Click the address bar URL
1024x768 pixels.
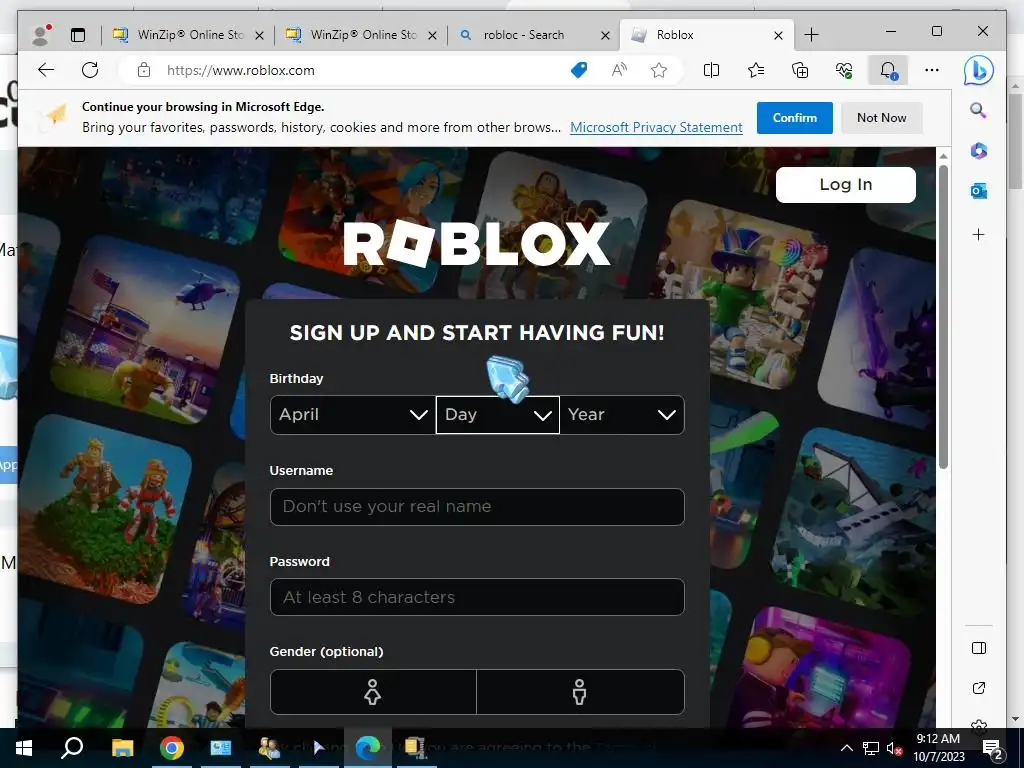pyautogui.click(x=240, y=70)
